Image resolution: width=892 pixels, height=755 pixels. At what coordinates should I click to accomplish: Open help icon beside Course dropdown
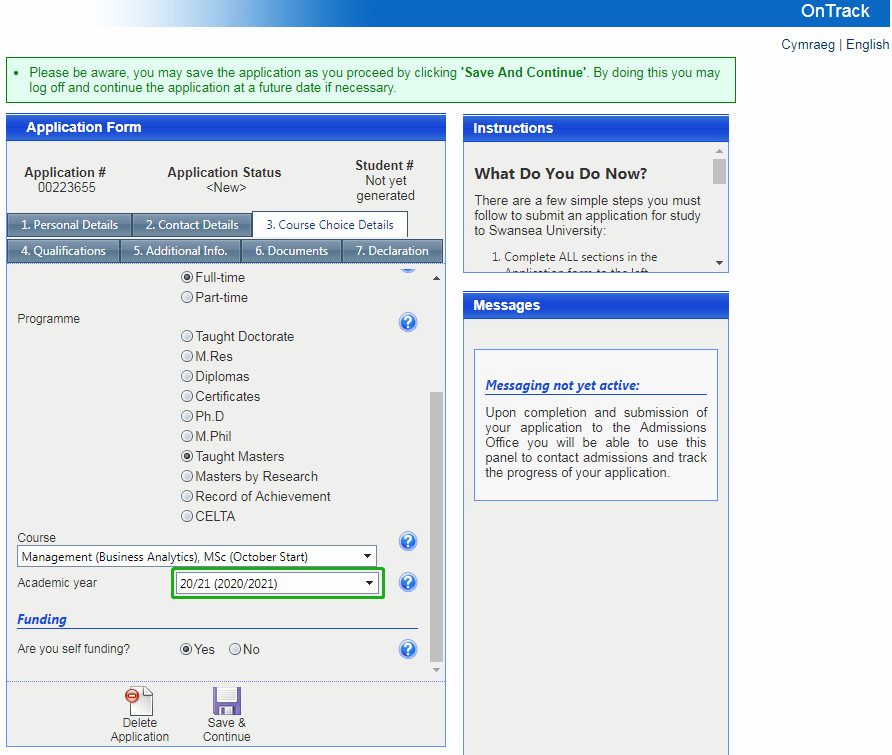point(408,541)
